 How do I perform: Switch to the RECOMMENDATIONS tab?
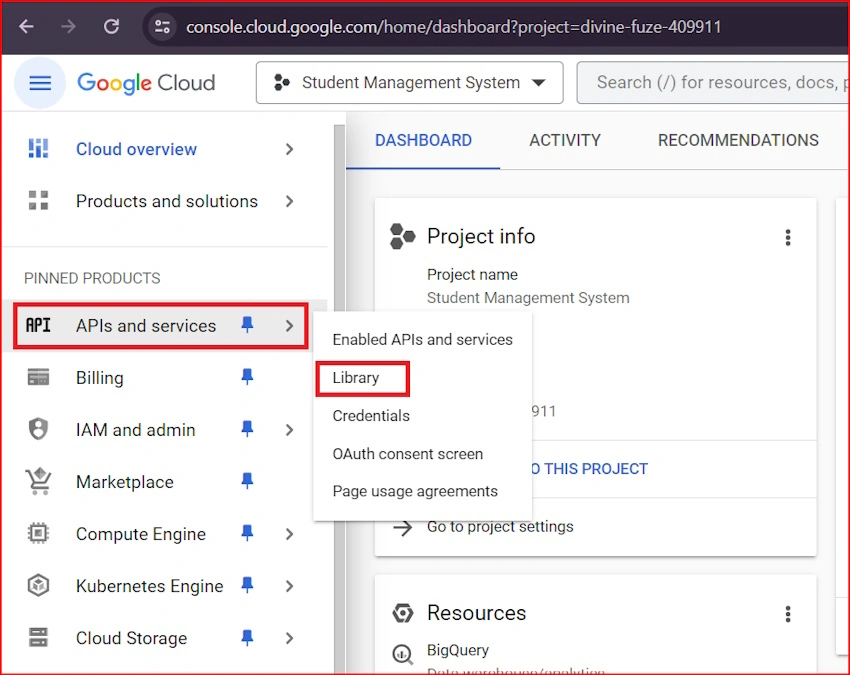click(738, 140)
